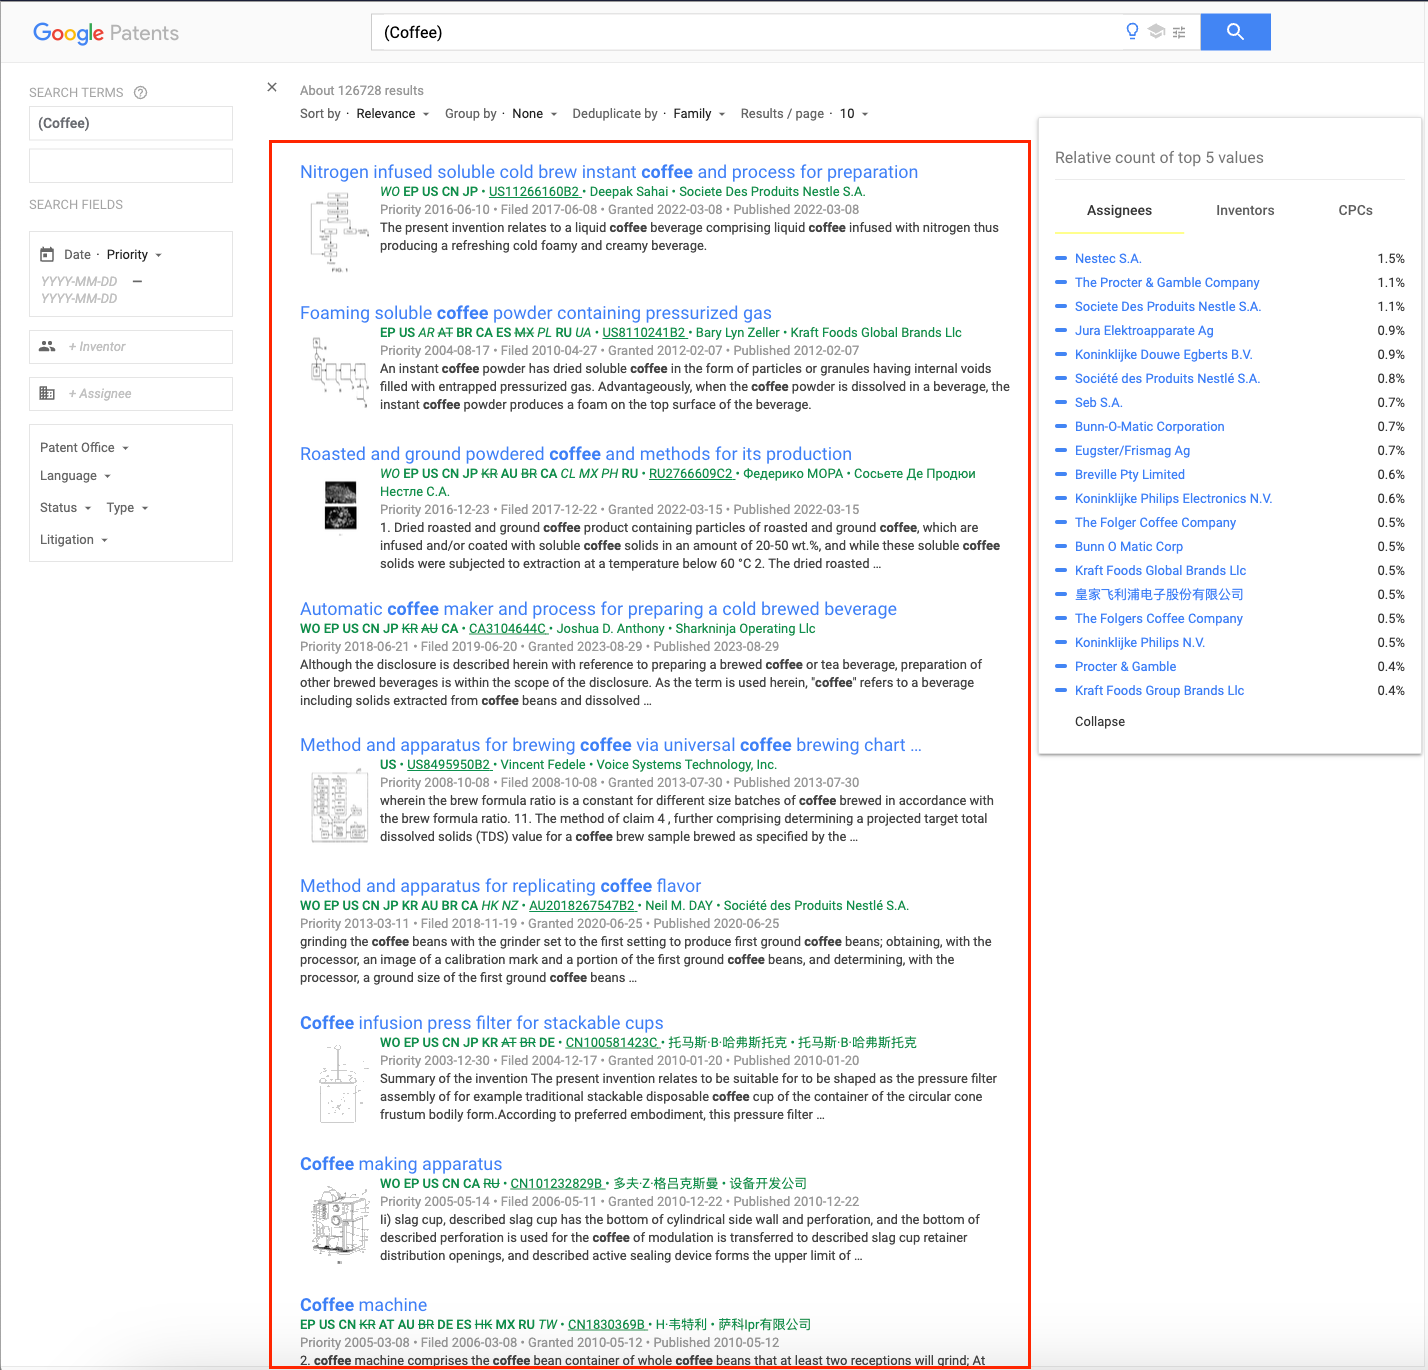Click patent number US8110241B2
Screen dimensions: 1428x1370
pyautogui.click(x=644, y=333)
